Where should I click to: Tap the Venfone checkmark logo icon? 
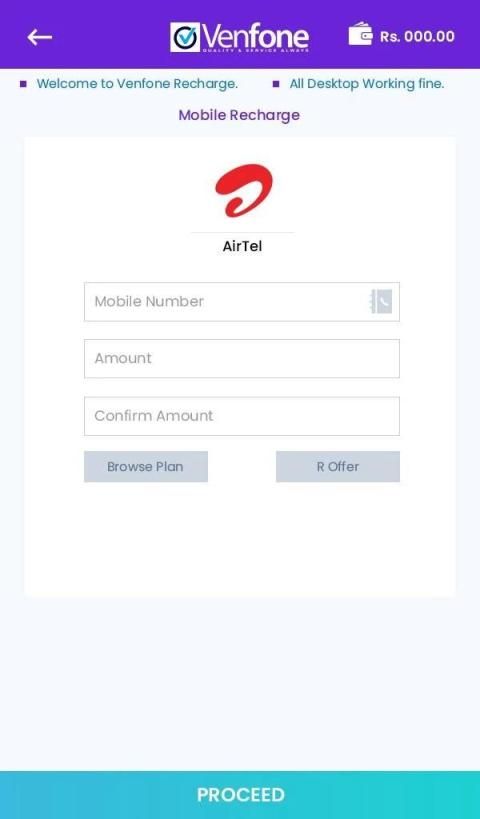tap(185, 37)
